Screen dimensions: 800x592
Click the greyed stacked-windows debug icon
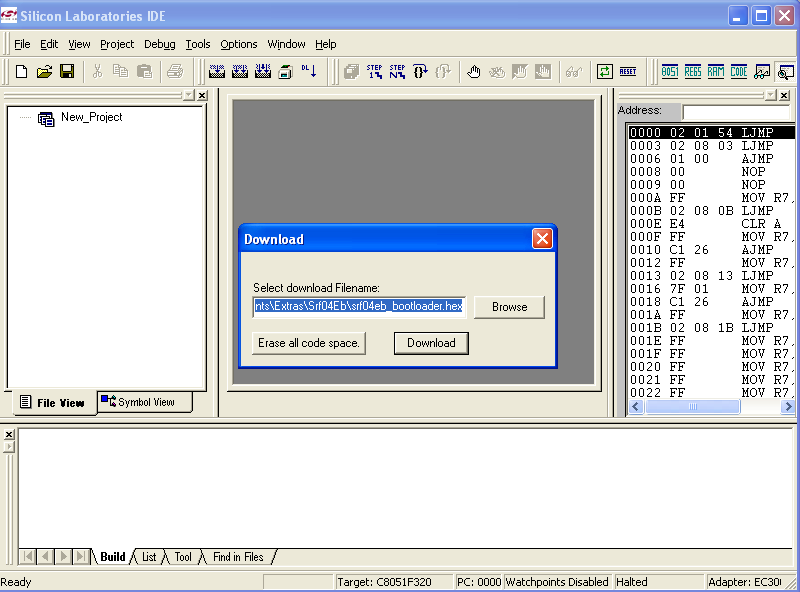click(352, 71)
